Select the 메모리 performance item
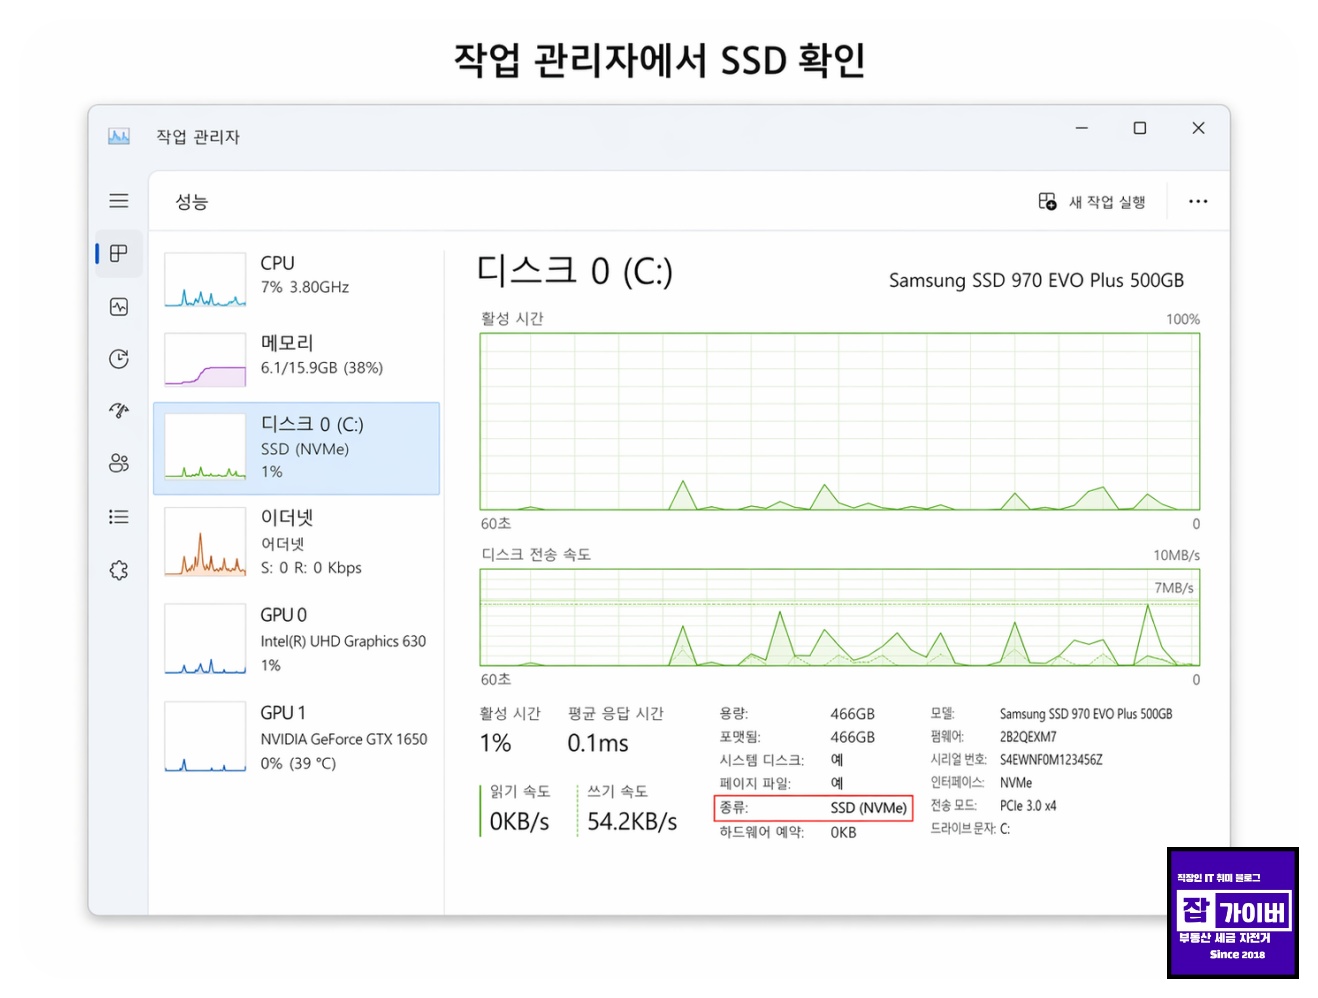This screenshot has width=1318, height=998. pos(297,360)
